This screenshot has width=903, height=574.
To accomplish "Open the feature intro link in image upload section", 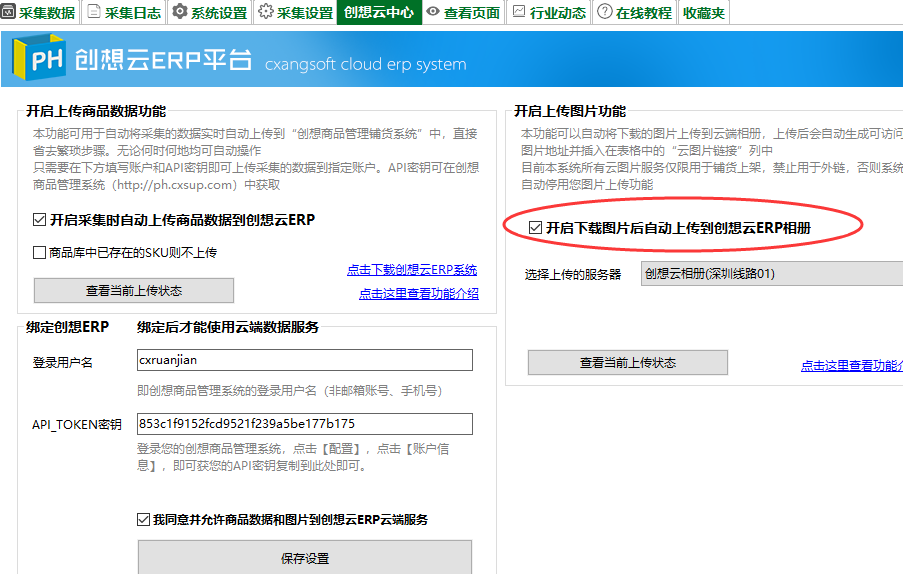I will [852, 365].
